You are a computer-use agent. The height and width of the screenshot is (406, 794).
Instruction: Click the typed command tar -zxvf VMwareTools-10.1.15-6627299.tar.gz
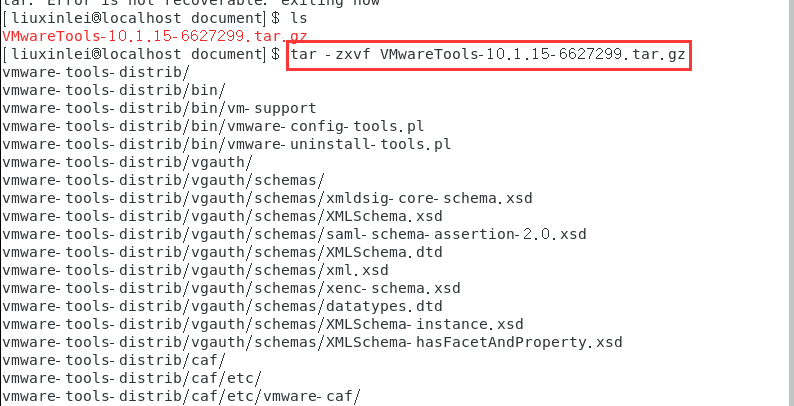(x=488, y=55)
